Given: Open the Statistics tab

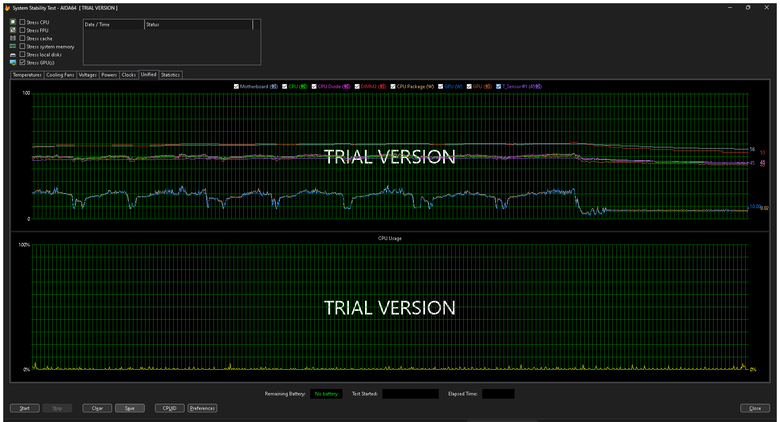Looking at the screenshot, I should pyautogui.click(x=171, y=75).
